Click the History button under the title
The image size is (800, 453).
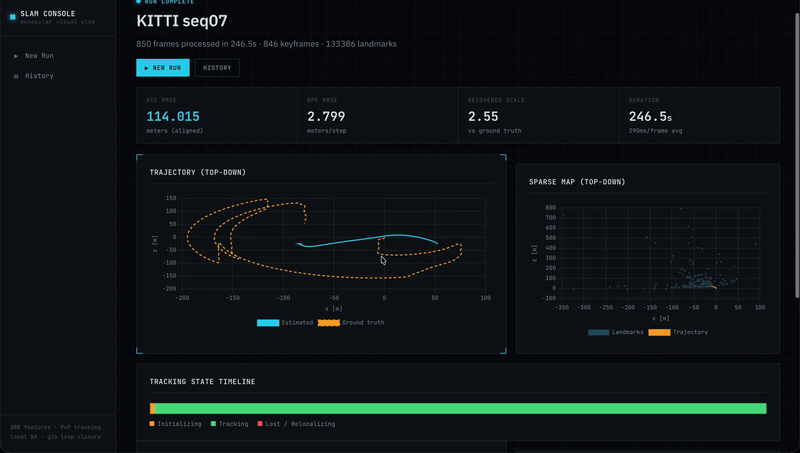point(217,68)
